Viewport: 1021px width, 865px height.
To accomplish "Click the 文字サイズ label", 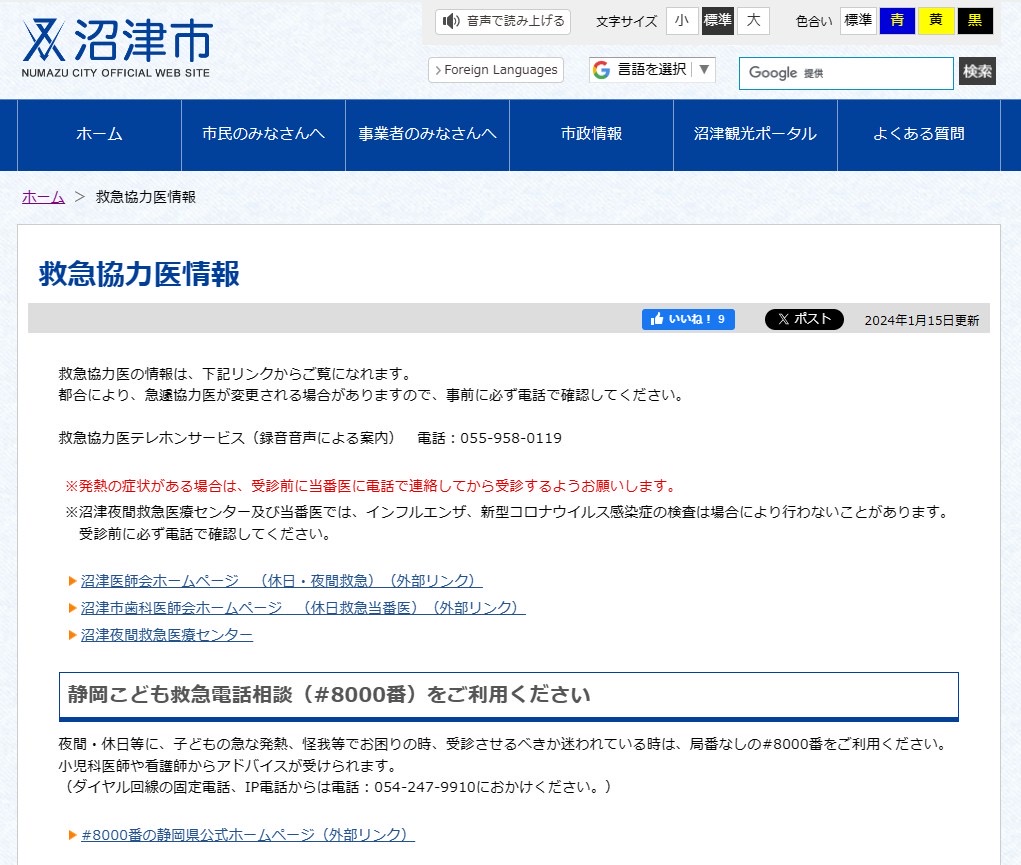I will point(626,21).
